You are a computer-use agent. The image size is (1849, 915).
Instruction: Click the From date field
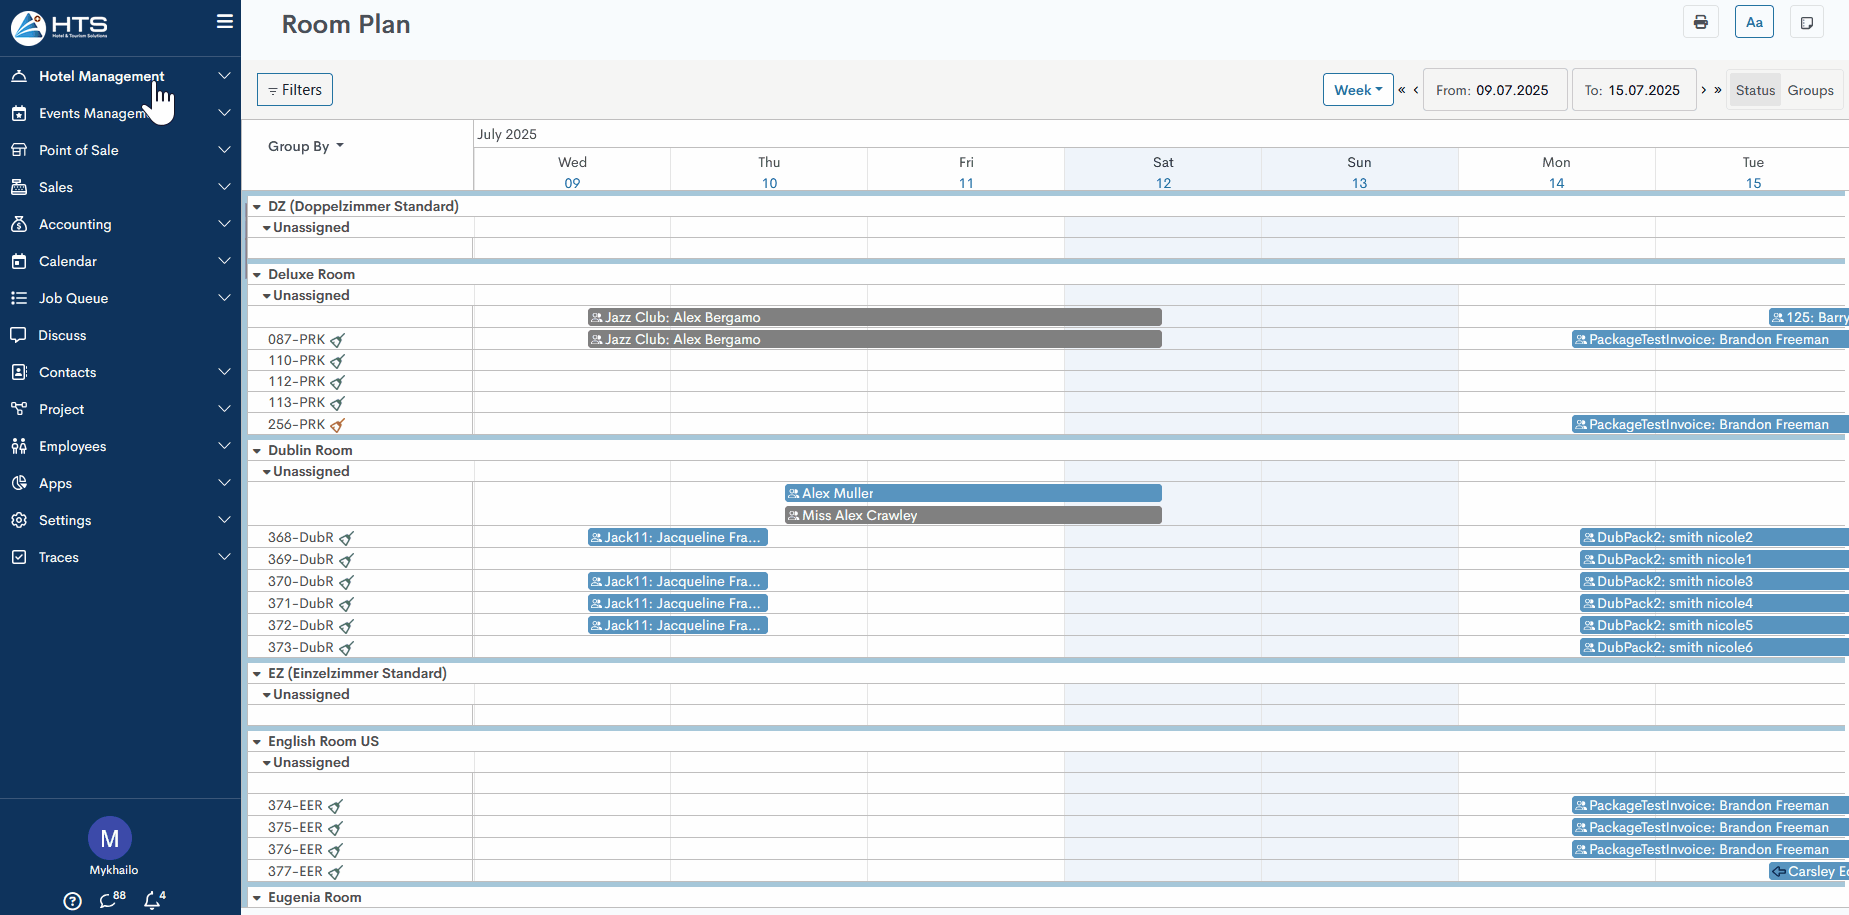pos(1492,90)
